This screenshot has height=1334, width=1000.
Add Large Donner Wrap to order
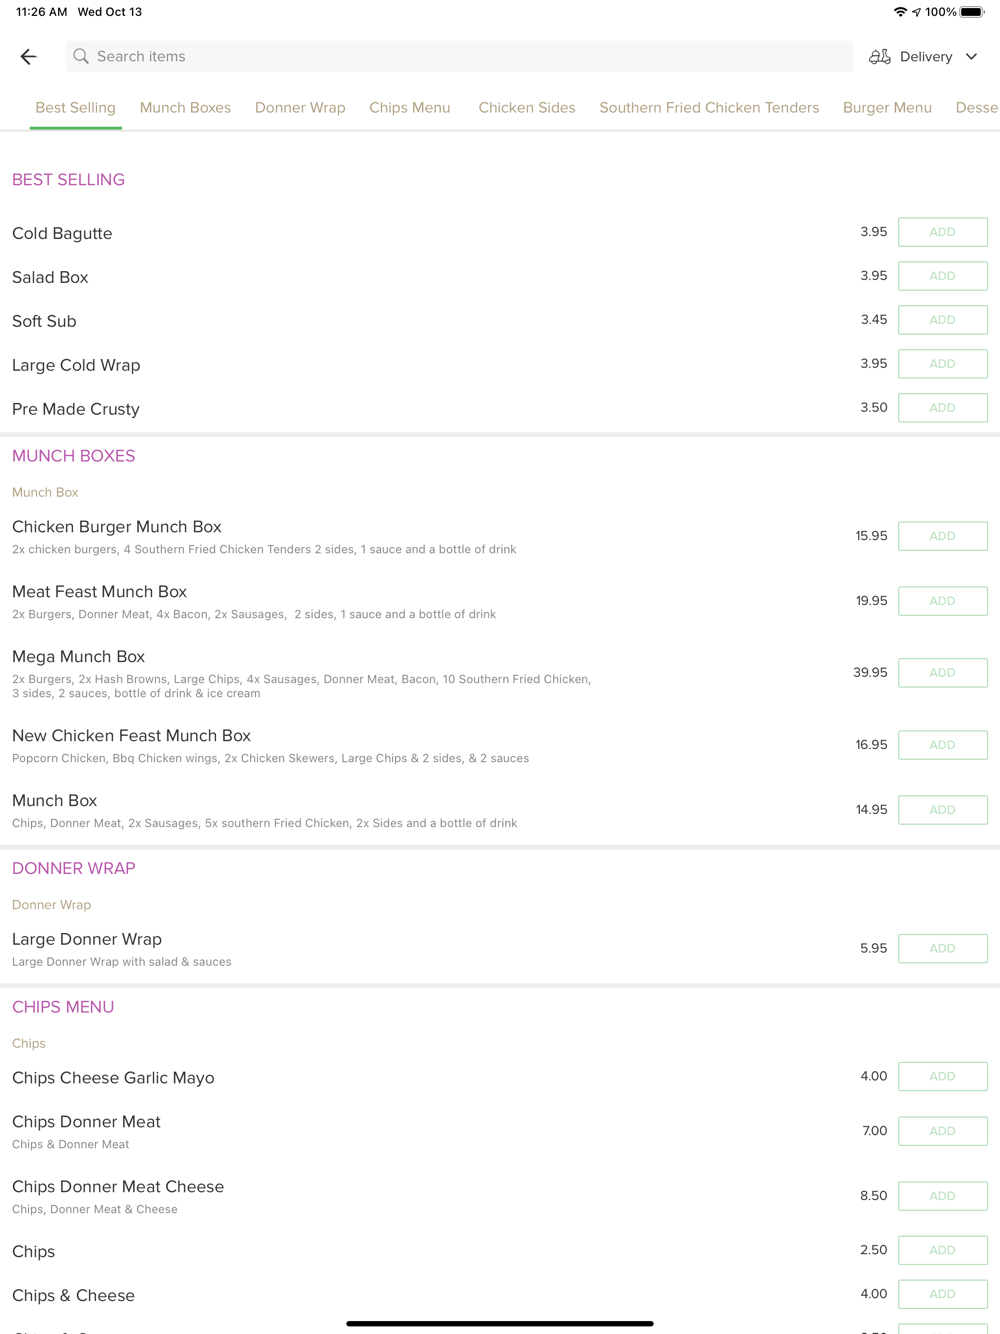tap(942, 948)
